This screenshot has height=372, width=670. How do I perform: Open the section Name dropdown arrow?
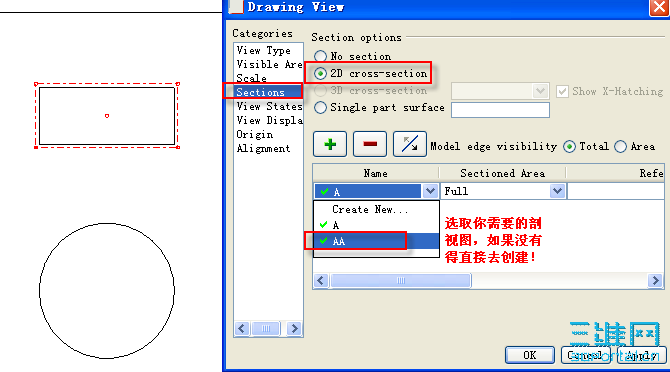coord(430,191)
